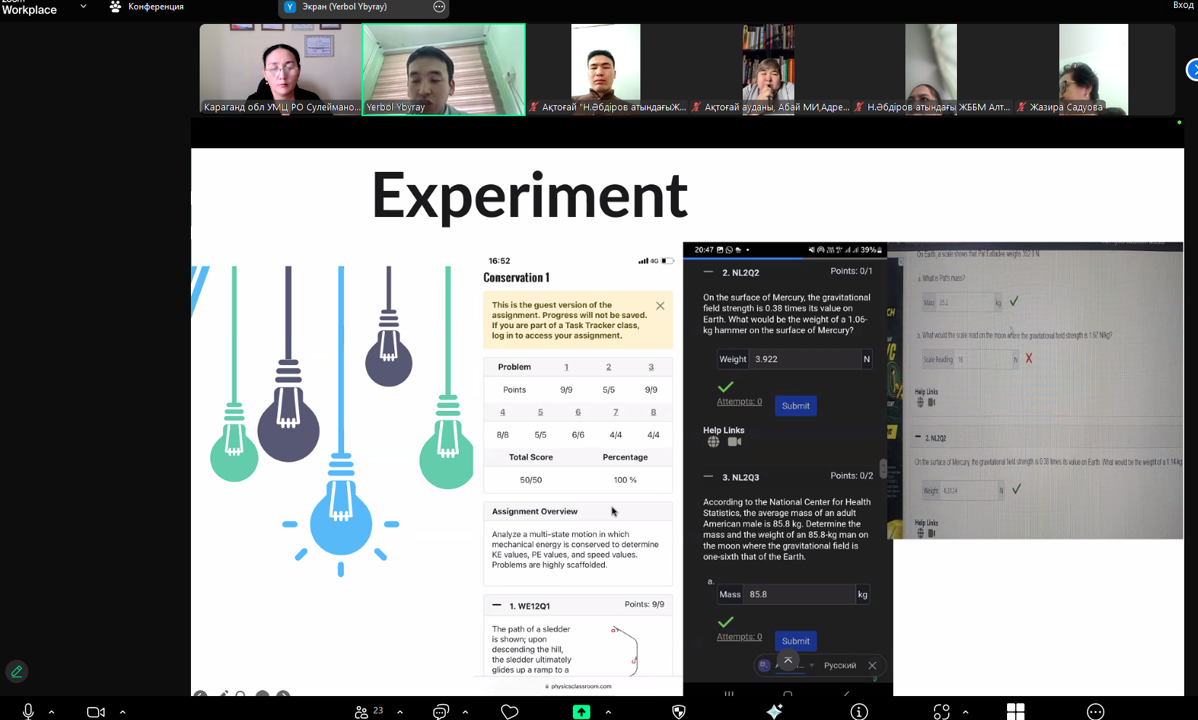The width and height of the screenshot is (1198, 720).
Task: Open the AI Companion sparkle icon
Action: coord(774,711)
